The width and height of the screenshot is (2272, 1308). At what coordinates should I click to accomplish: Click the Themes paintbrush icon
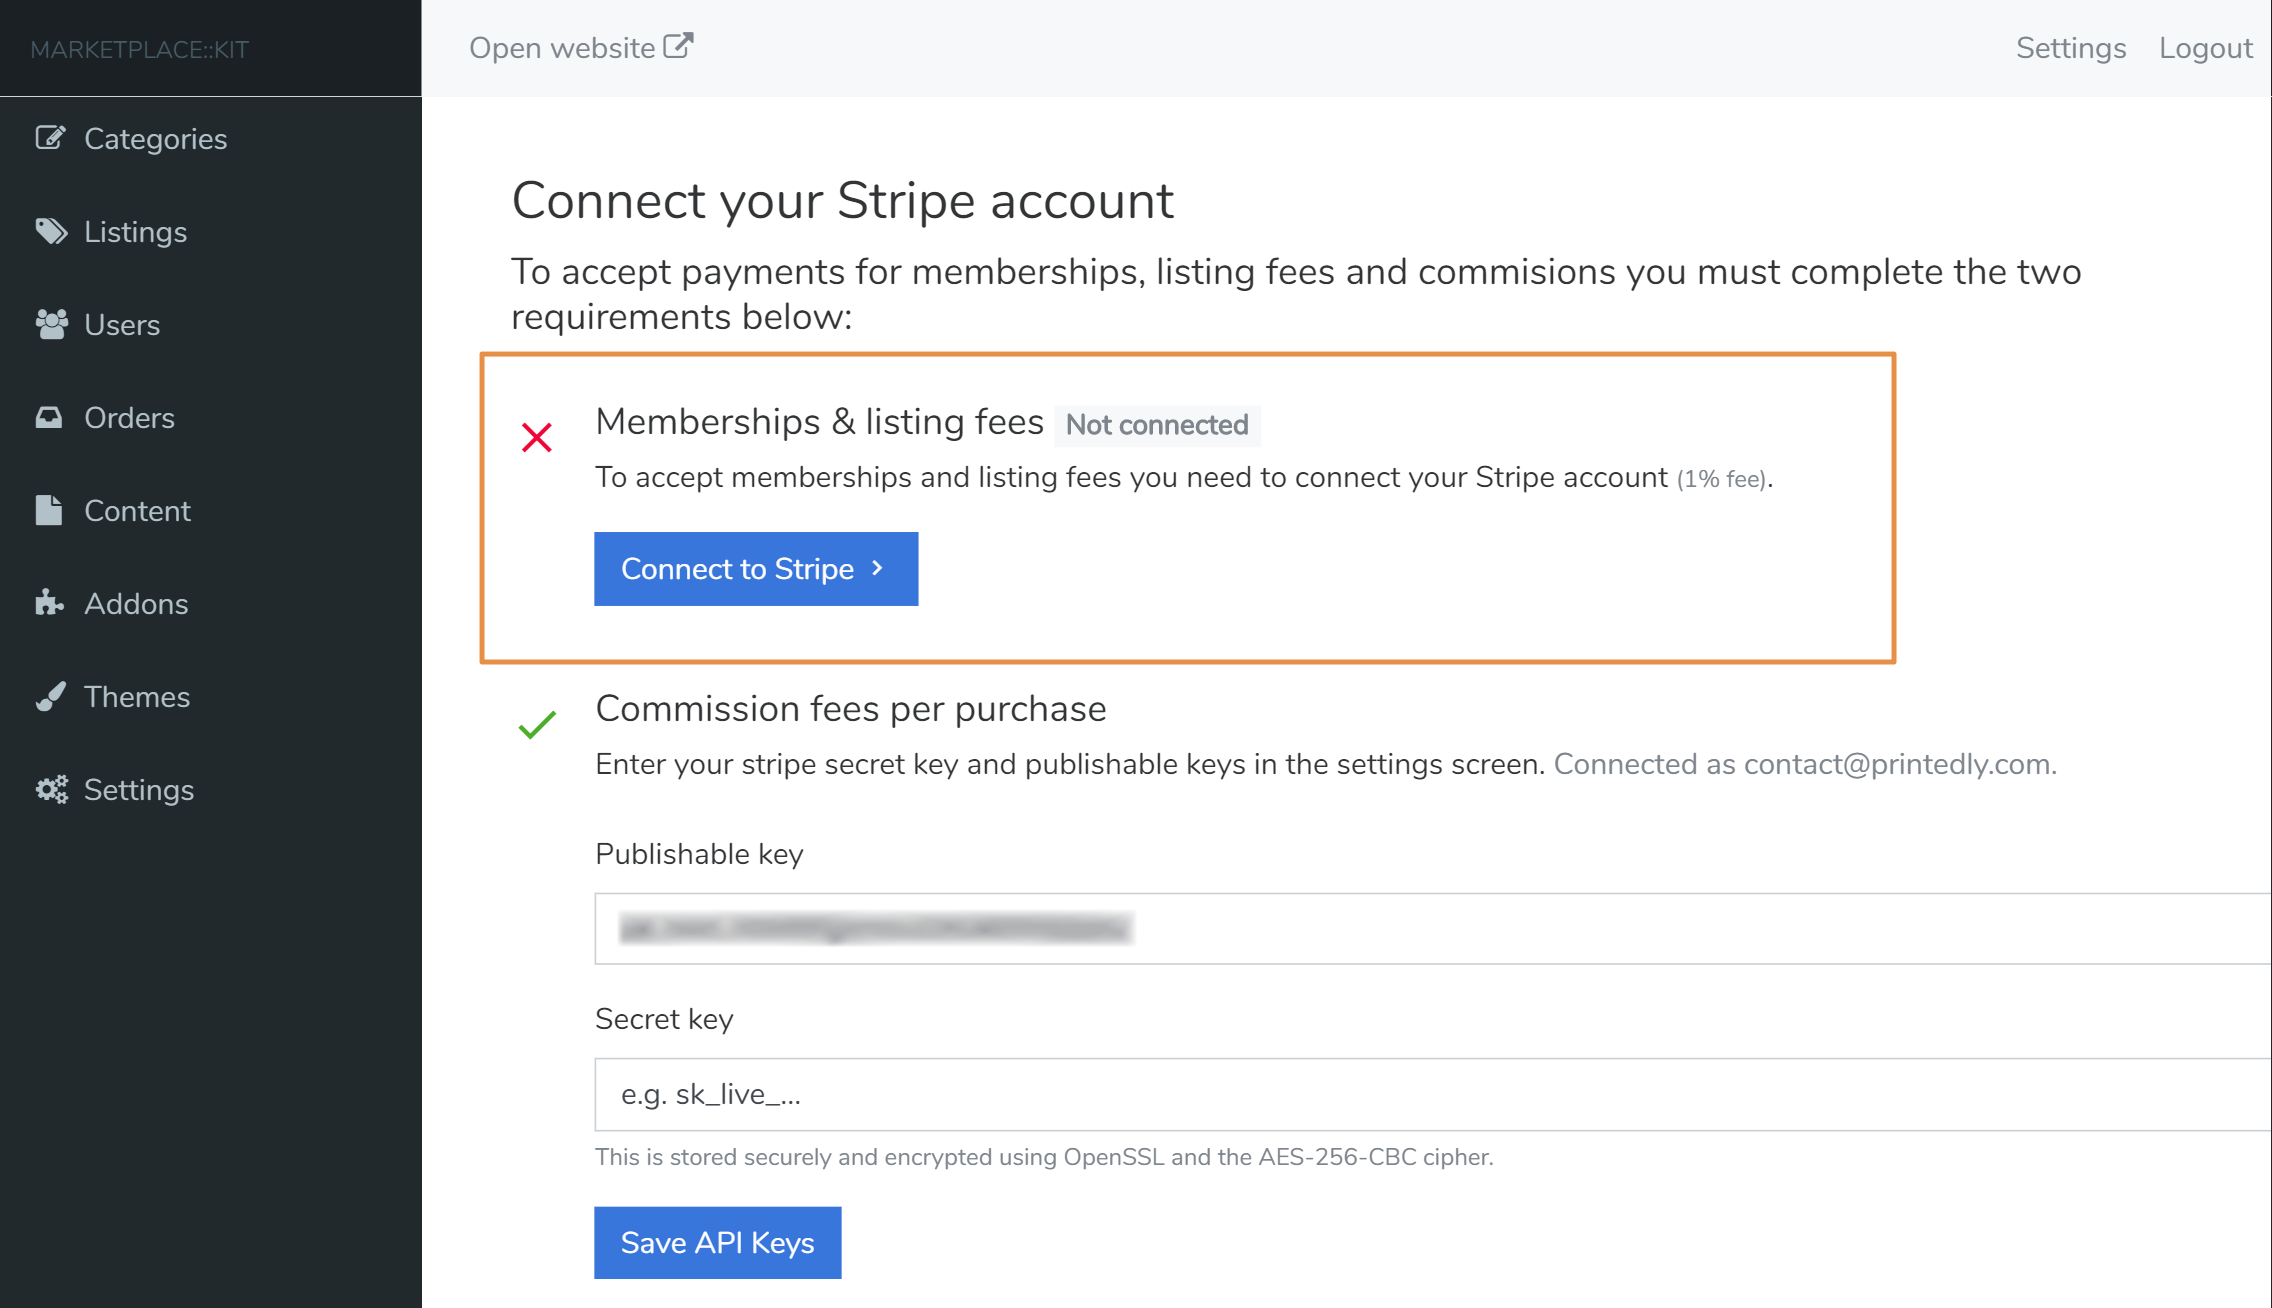pos(50,696)
